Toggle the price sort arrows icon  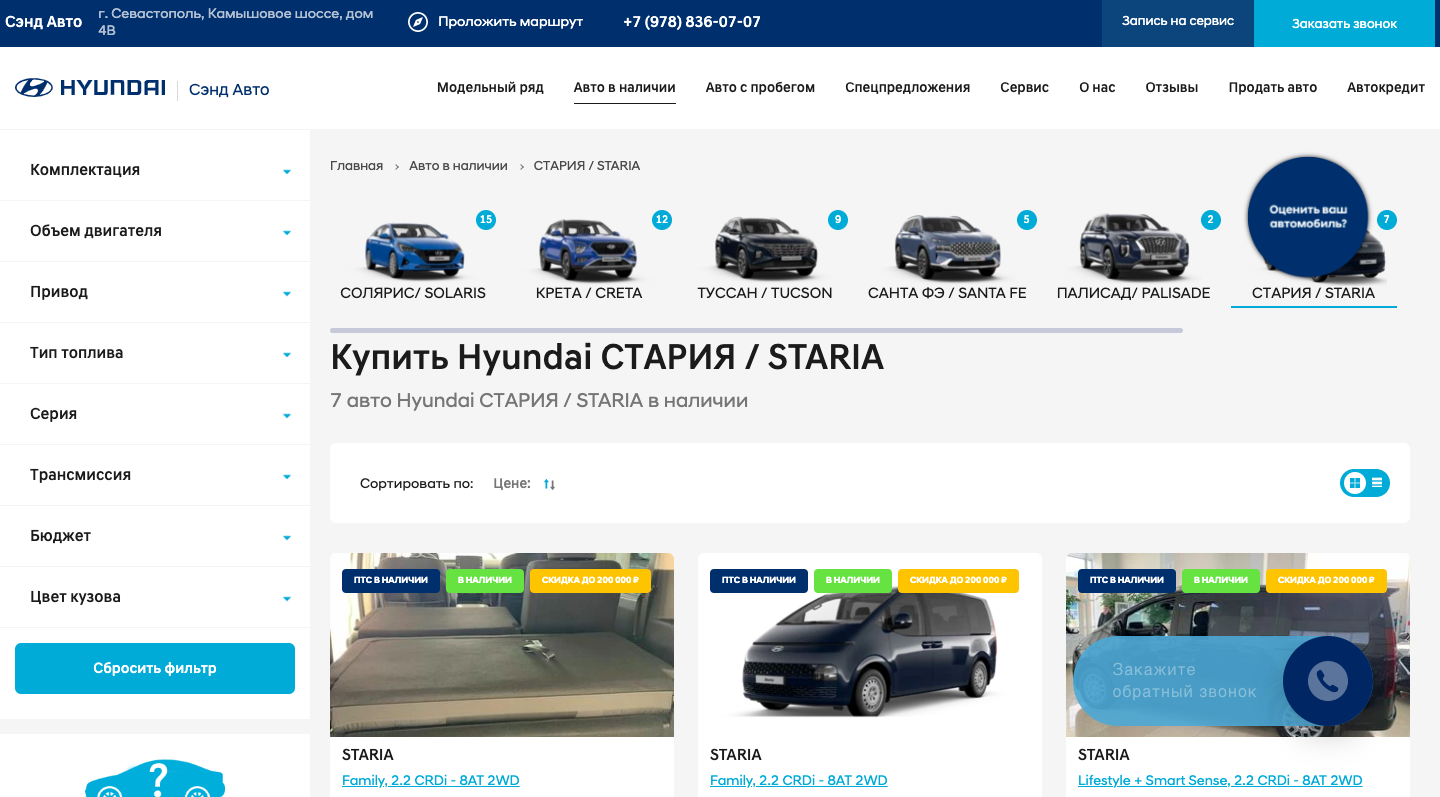[x=549, y=484]
